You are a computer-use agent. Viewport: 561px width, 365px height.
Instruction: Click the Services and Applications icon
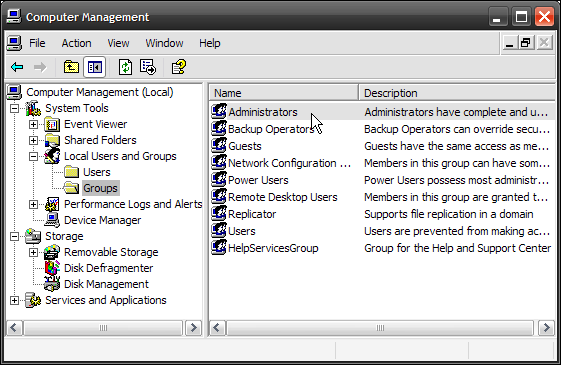coord(33,300)
